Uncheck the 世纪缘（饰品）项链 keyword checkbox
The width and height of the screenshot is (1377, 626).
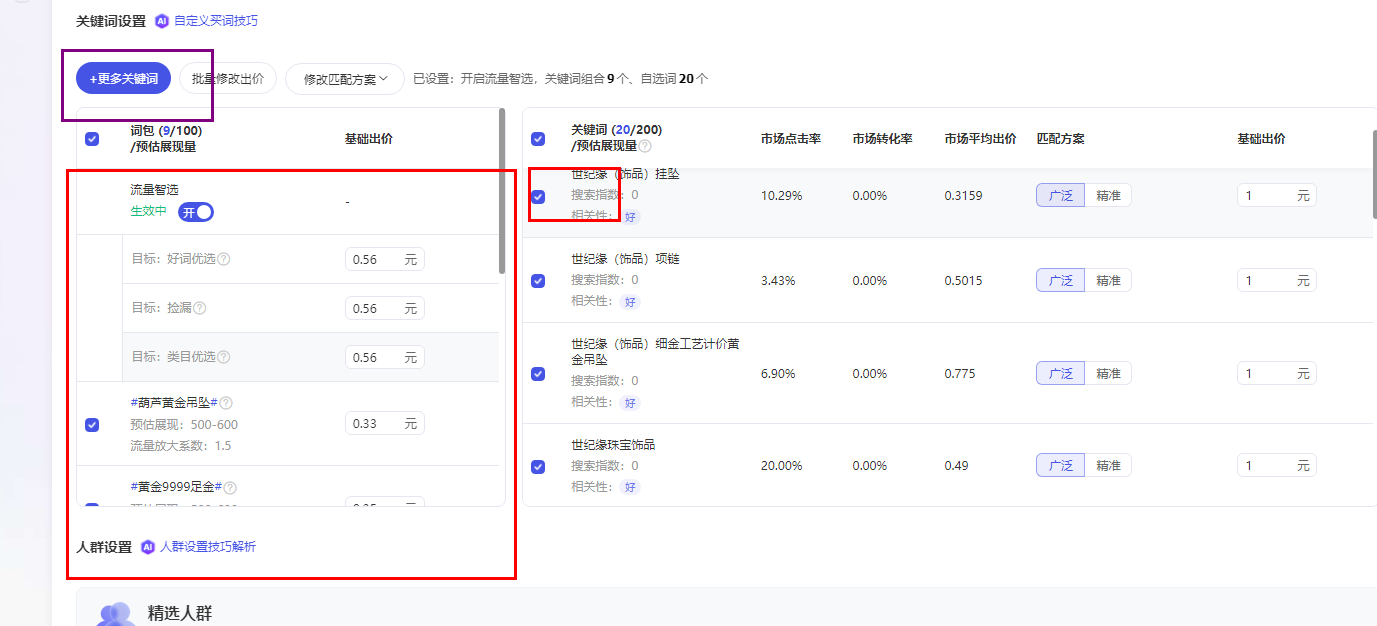click(538, 281)
